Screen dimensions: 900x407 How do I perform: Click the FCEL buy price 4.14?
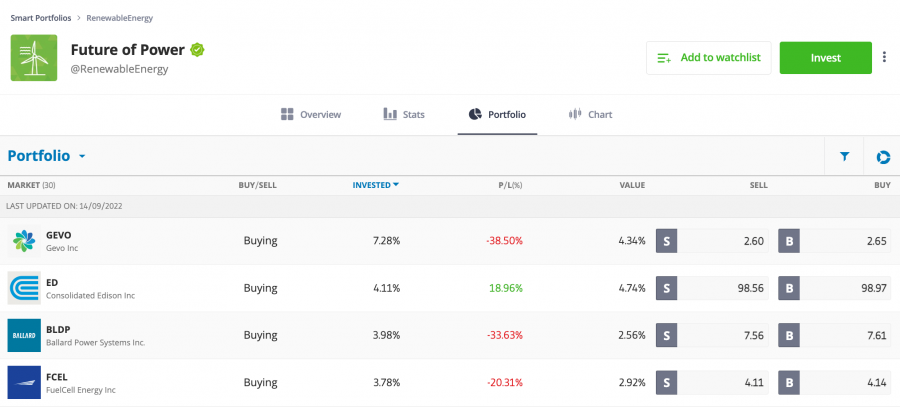[878, 382]
